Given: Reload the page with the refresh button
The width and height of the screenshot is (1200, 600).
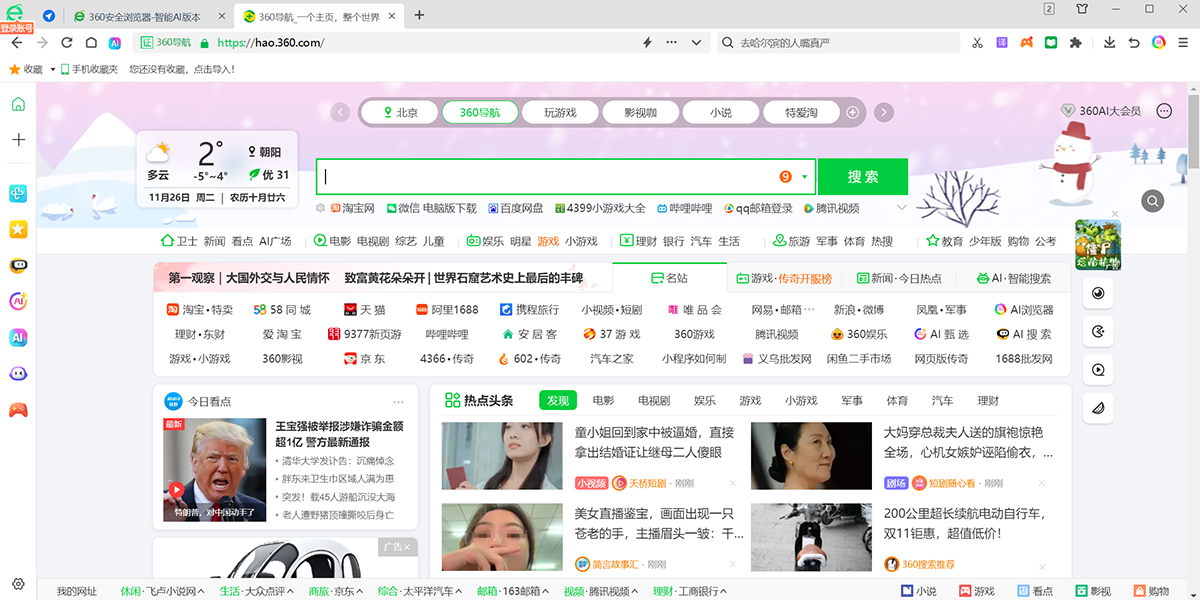Looking at the screenshot, I should pos(67,43).
